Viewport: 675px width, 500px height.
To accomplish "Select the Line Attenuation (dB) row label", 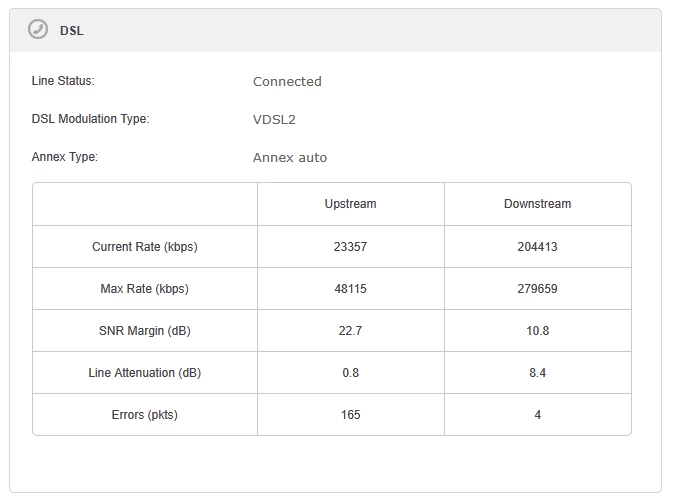I will pyautogui.click(x=145, y=373).
